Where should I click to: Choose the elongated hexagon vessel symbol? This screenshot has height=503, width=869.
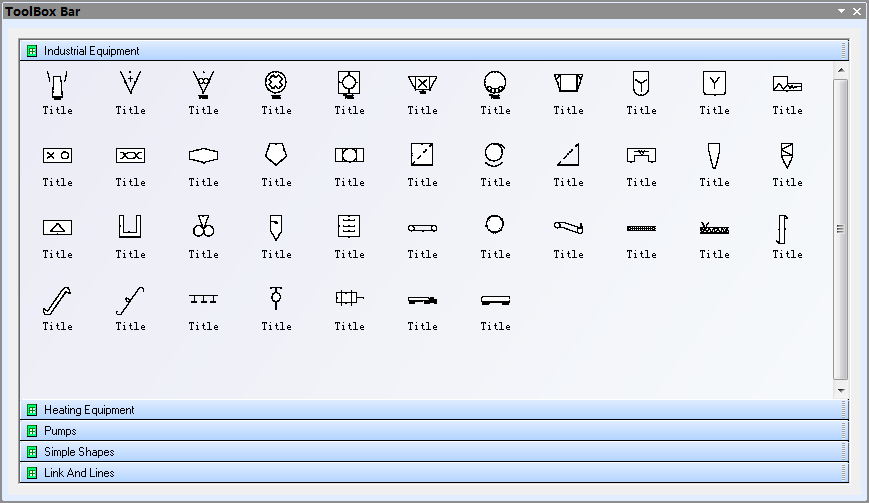tap(203, 155)
